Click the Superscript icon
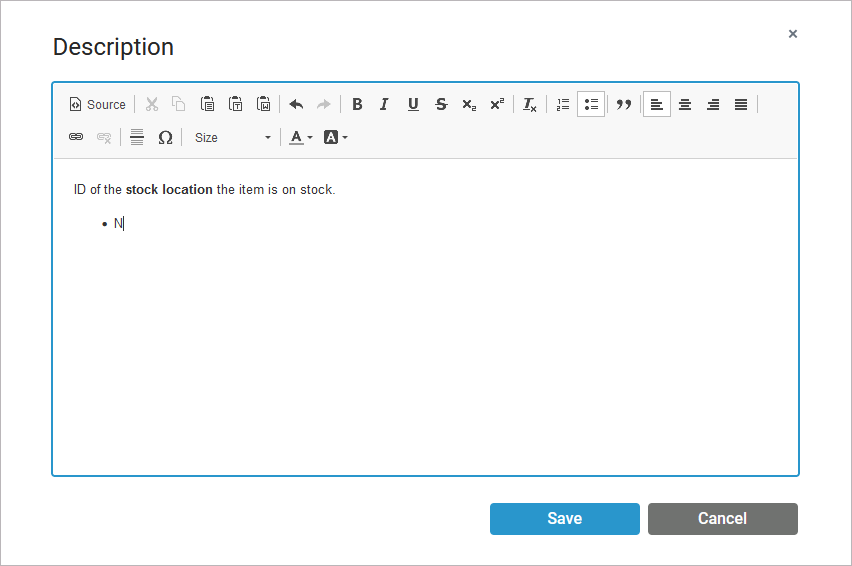 click(497, 104)
